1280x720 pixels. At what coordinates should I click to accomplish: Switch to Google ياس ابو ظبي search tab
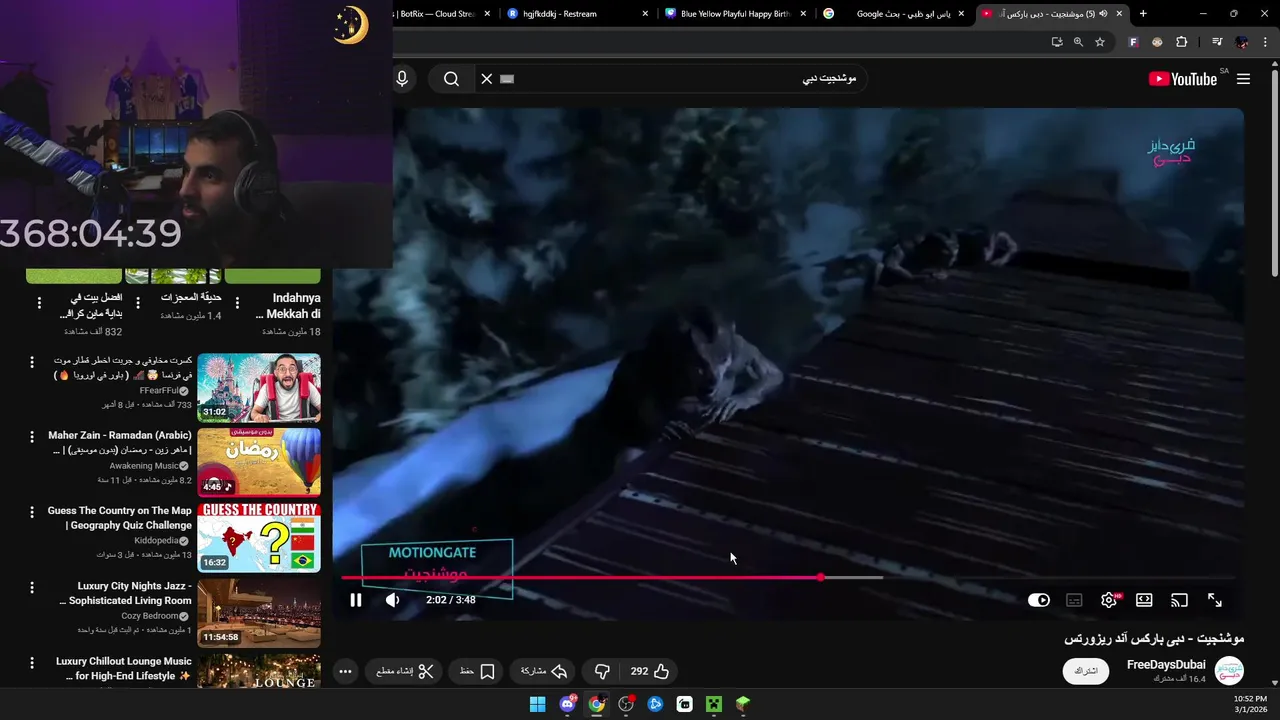coord(893,14)
